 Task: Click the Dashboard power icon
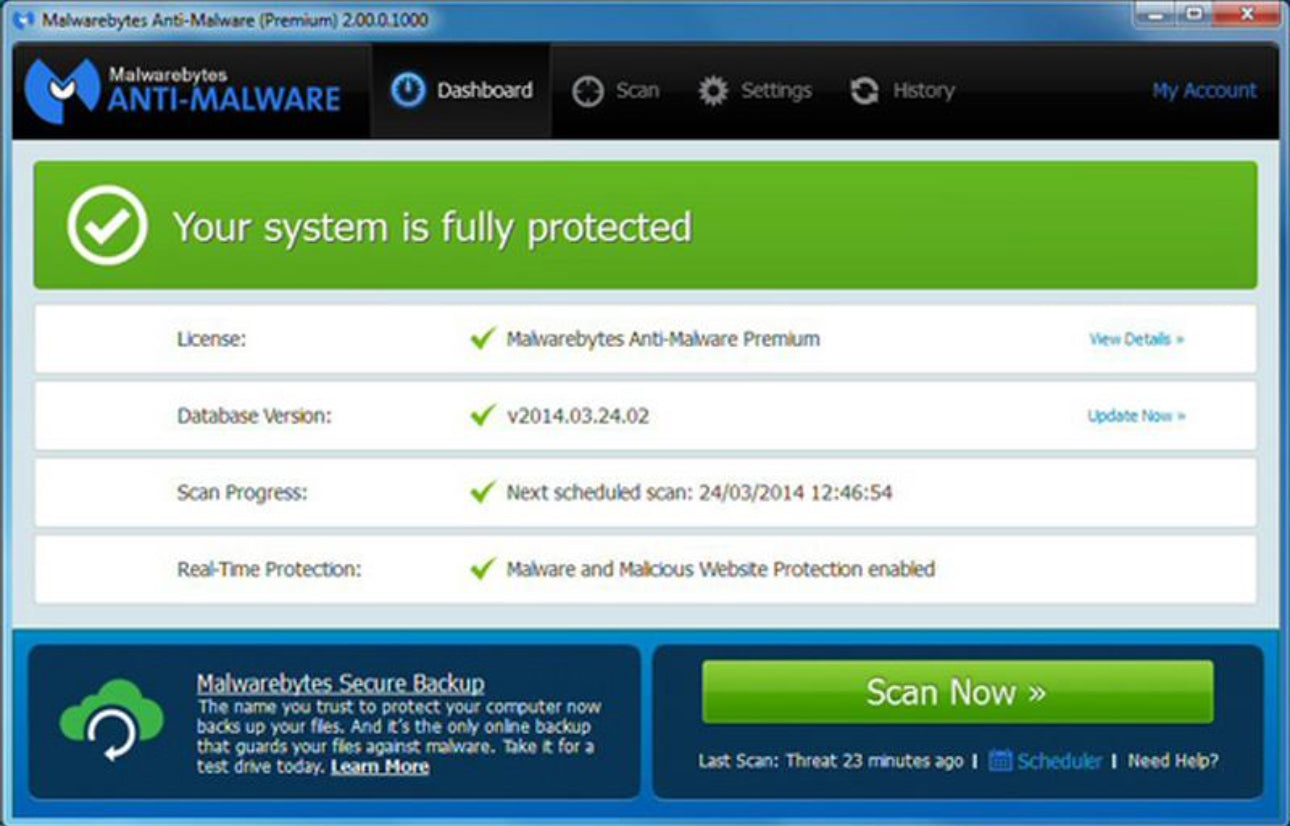[408, 91]
